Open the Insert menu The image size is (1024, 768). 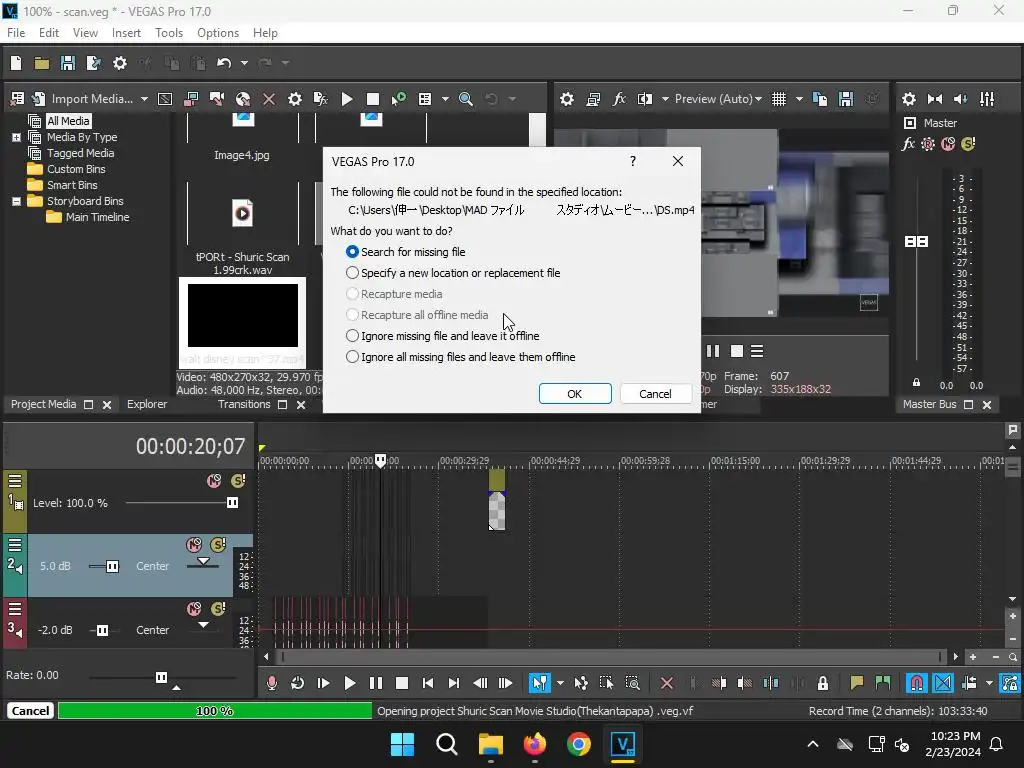(x=126, y=33)
